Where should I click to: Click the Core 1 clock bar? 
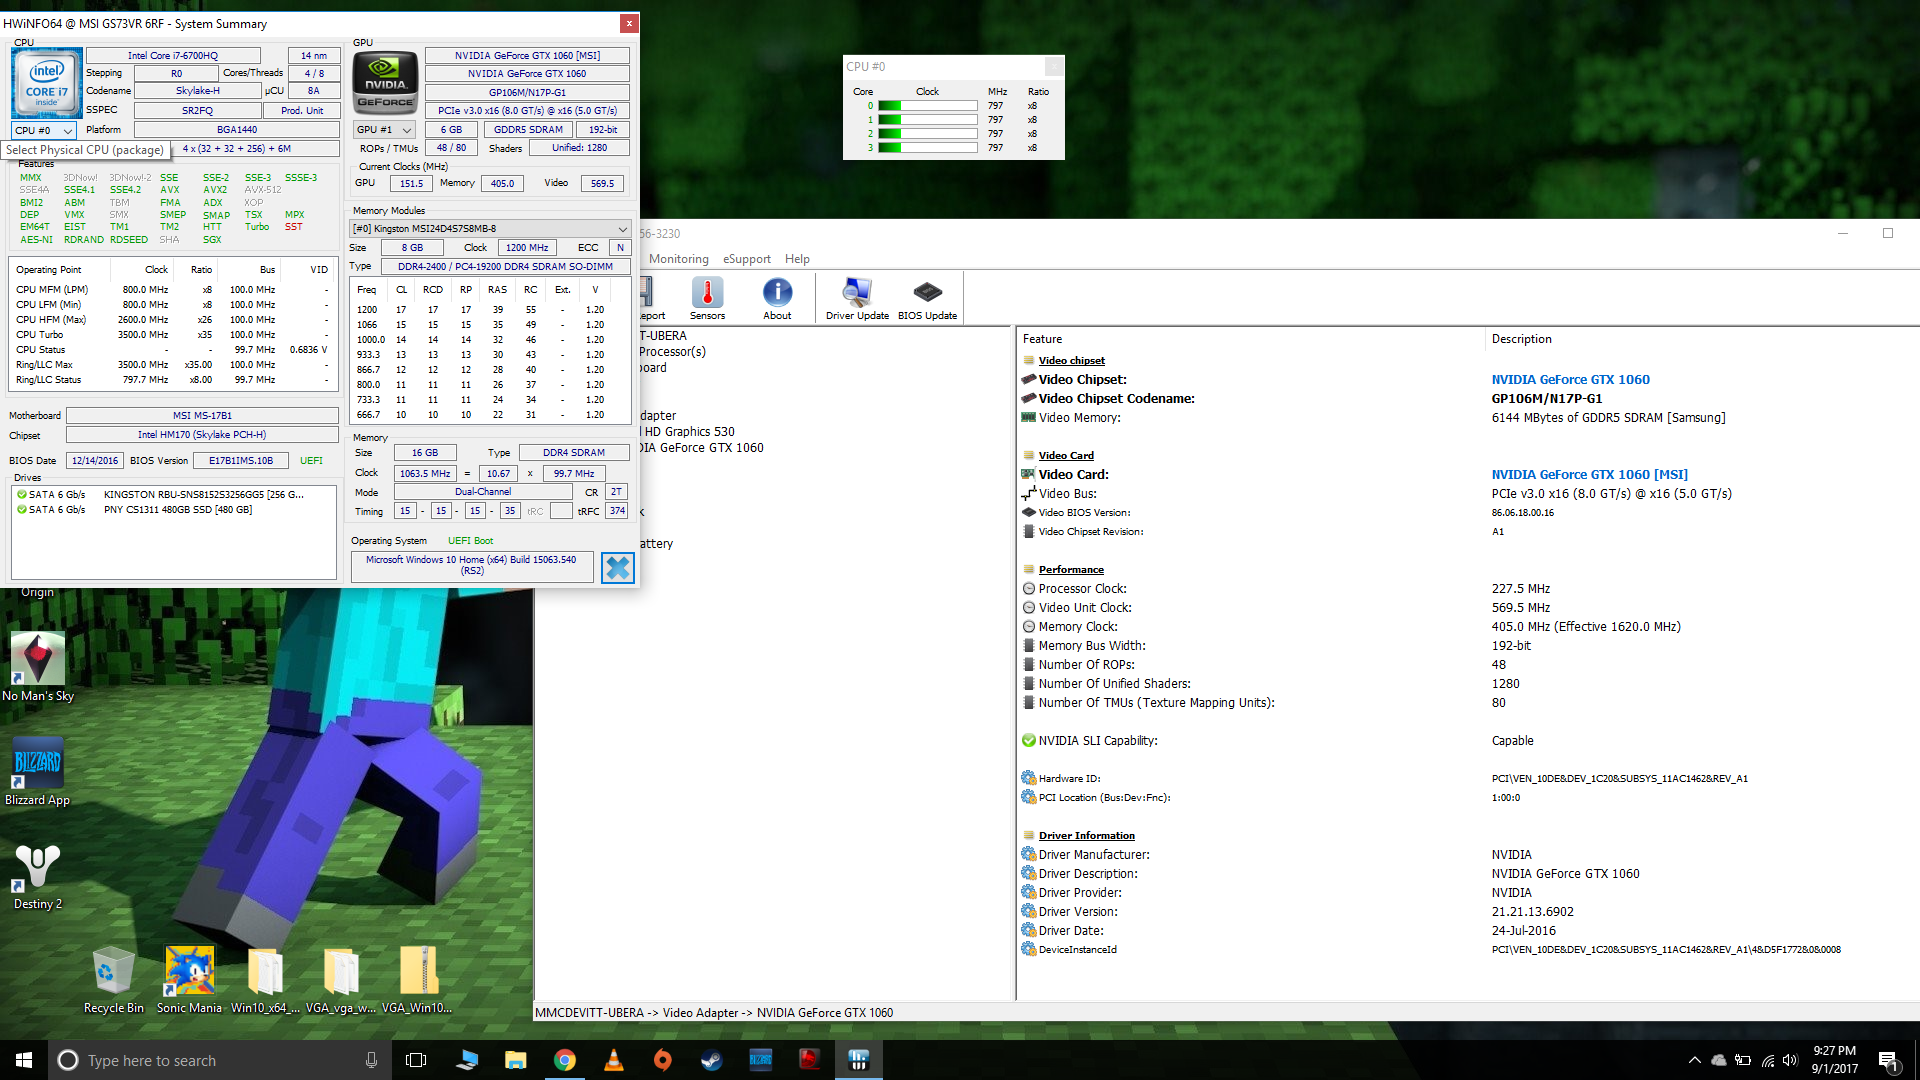point(927,119)
